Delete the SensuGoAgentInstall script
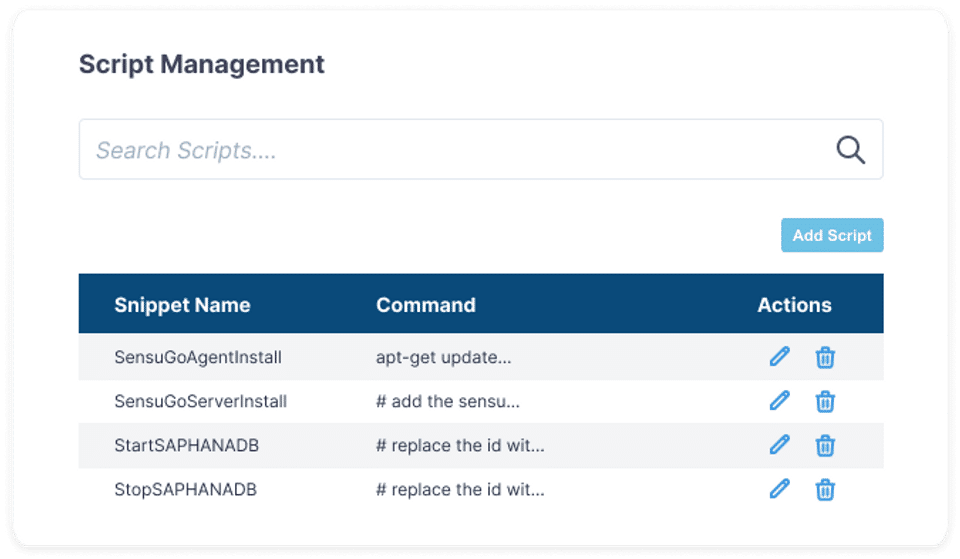 click(825, 357)
